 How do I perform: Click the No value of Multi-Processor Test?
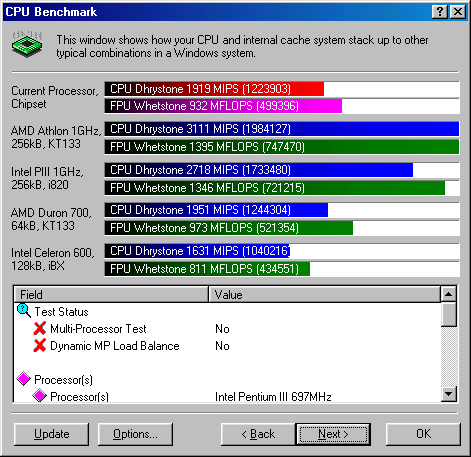(222, 329)
